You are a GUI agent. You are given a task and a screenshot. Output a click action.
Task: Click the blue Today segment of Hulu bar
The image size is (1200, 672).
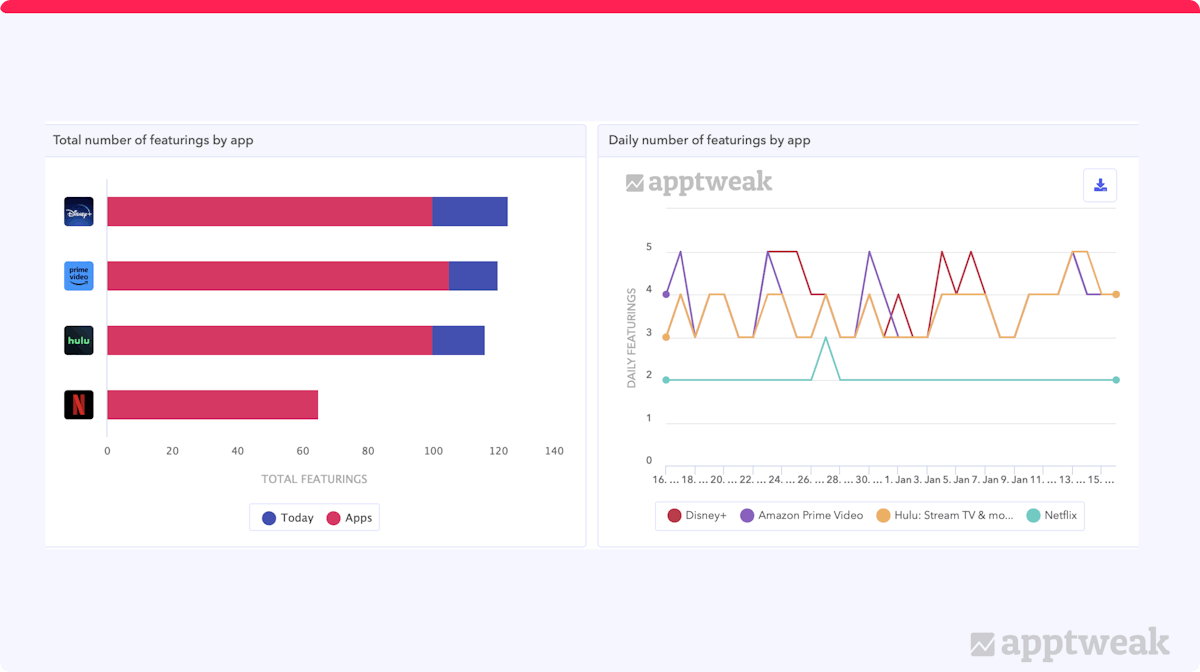click(x=458, y=340)
